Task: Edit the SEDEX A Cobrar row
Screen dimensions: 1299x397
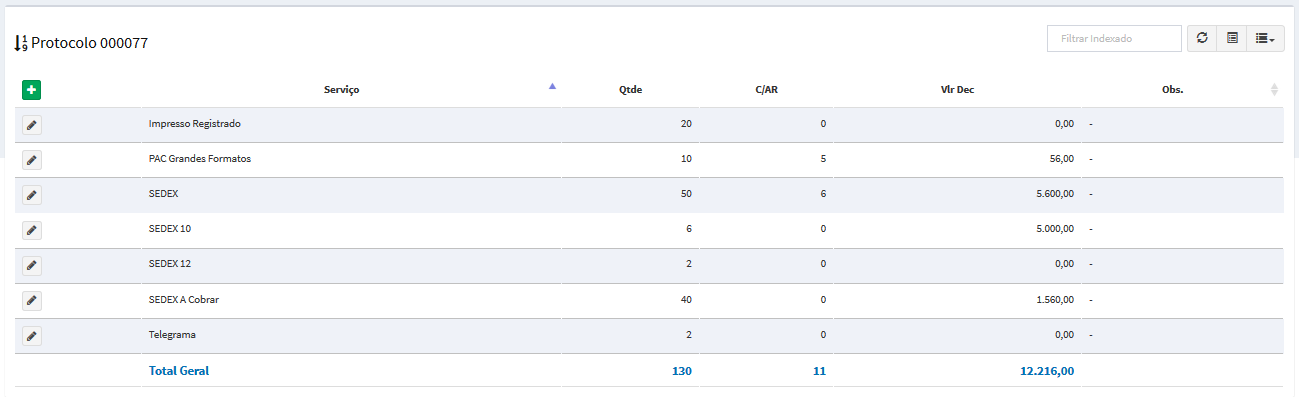Action: (32, 300)
